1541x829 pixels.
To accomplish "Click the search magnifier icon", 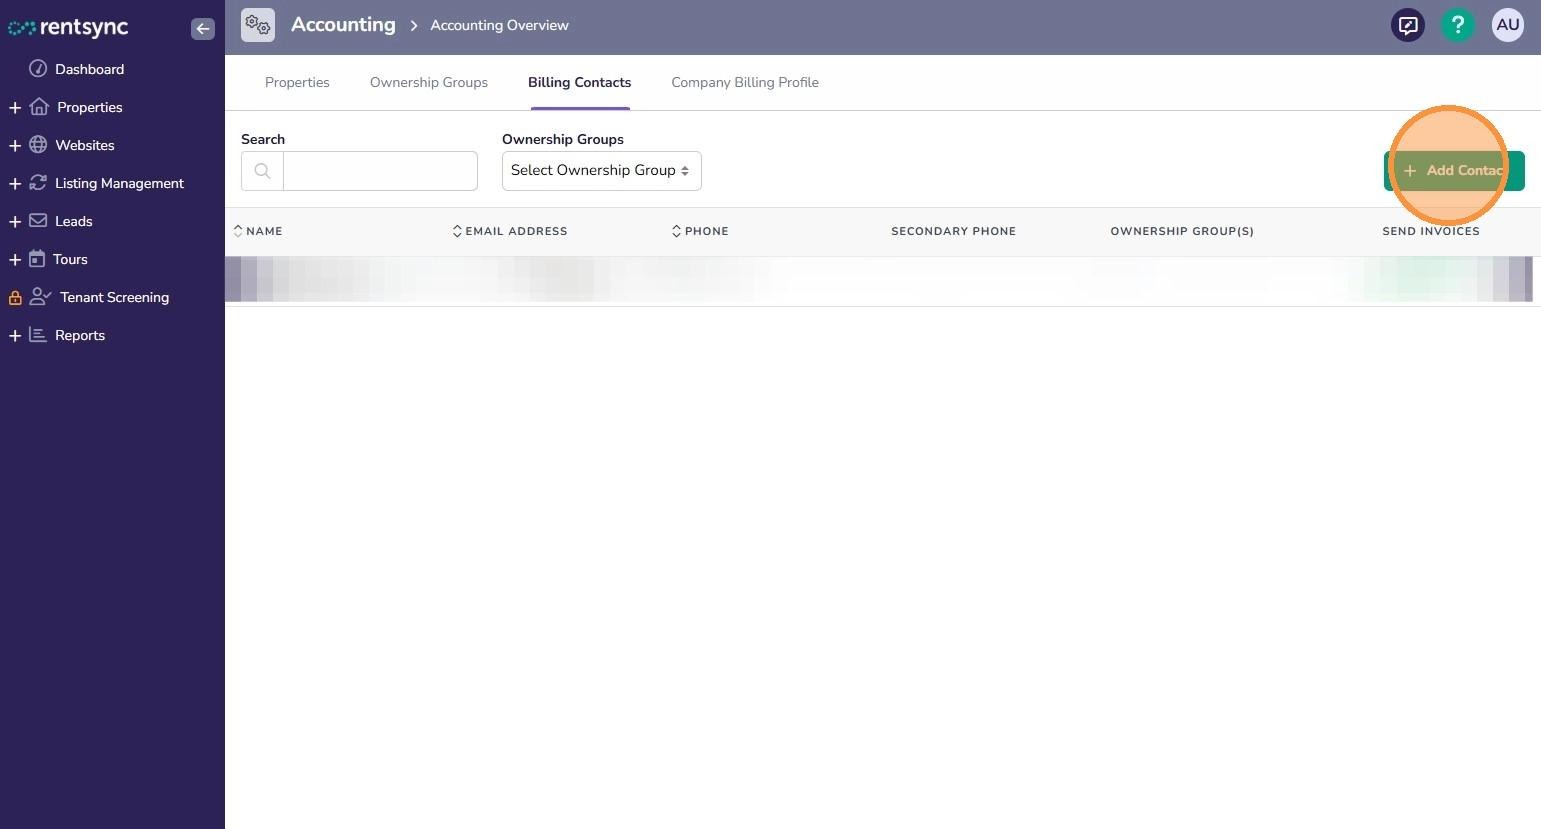I will 262,171.
